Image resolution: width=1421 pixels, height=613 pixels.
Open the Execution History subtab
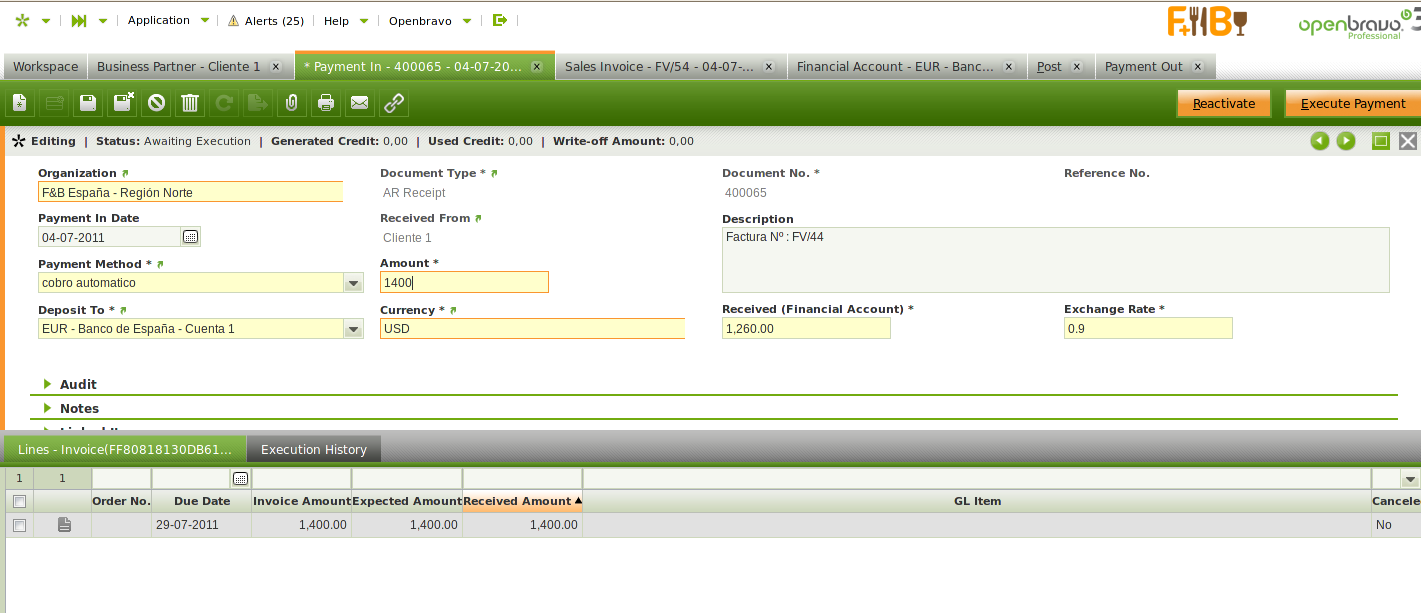(314, 449)
